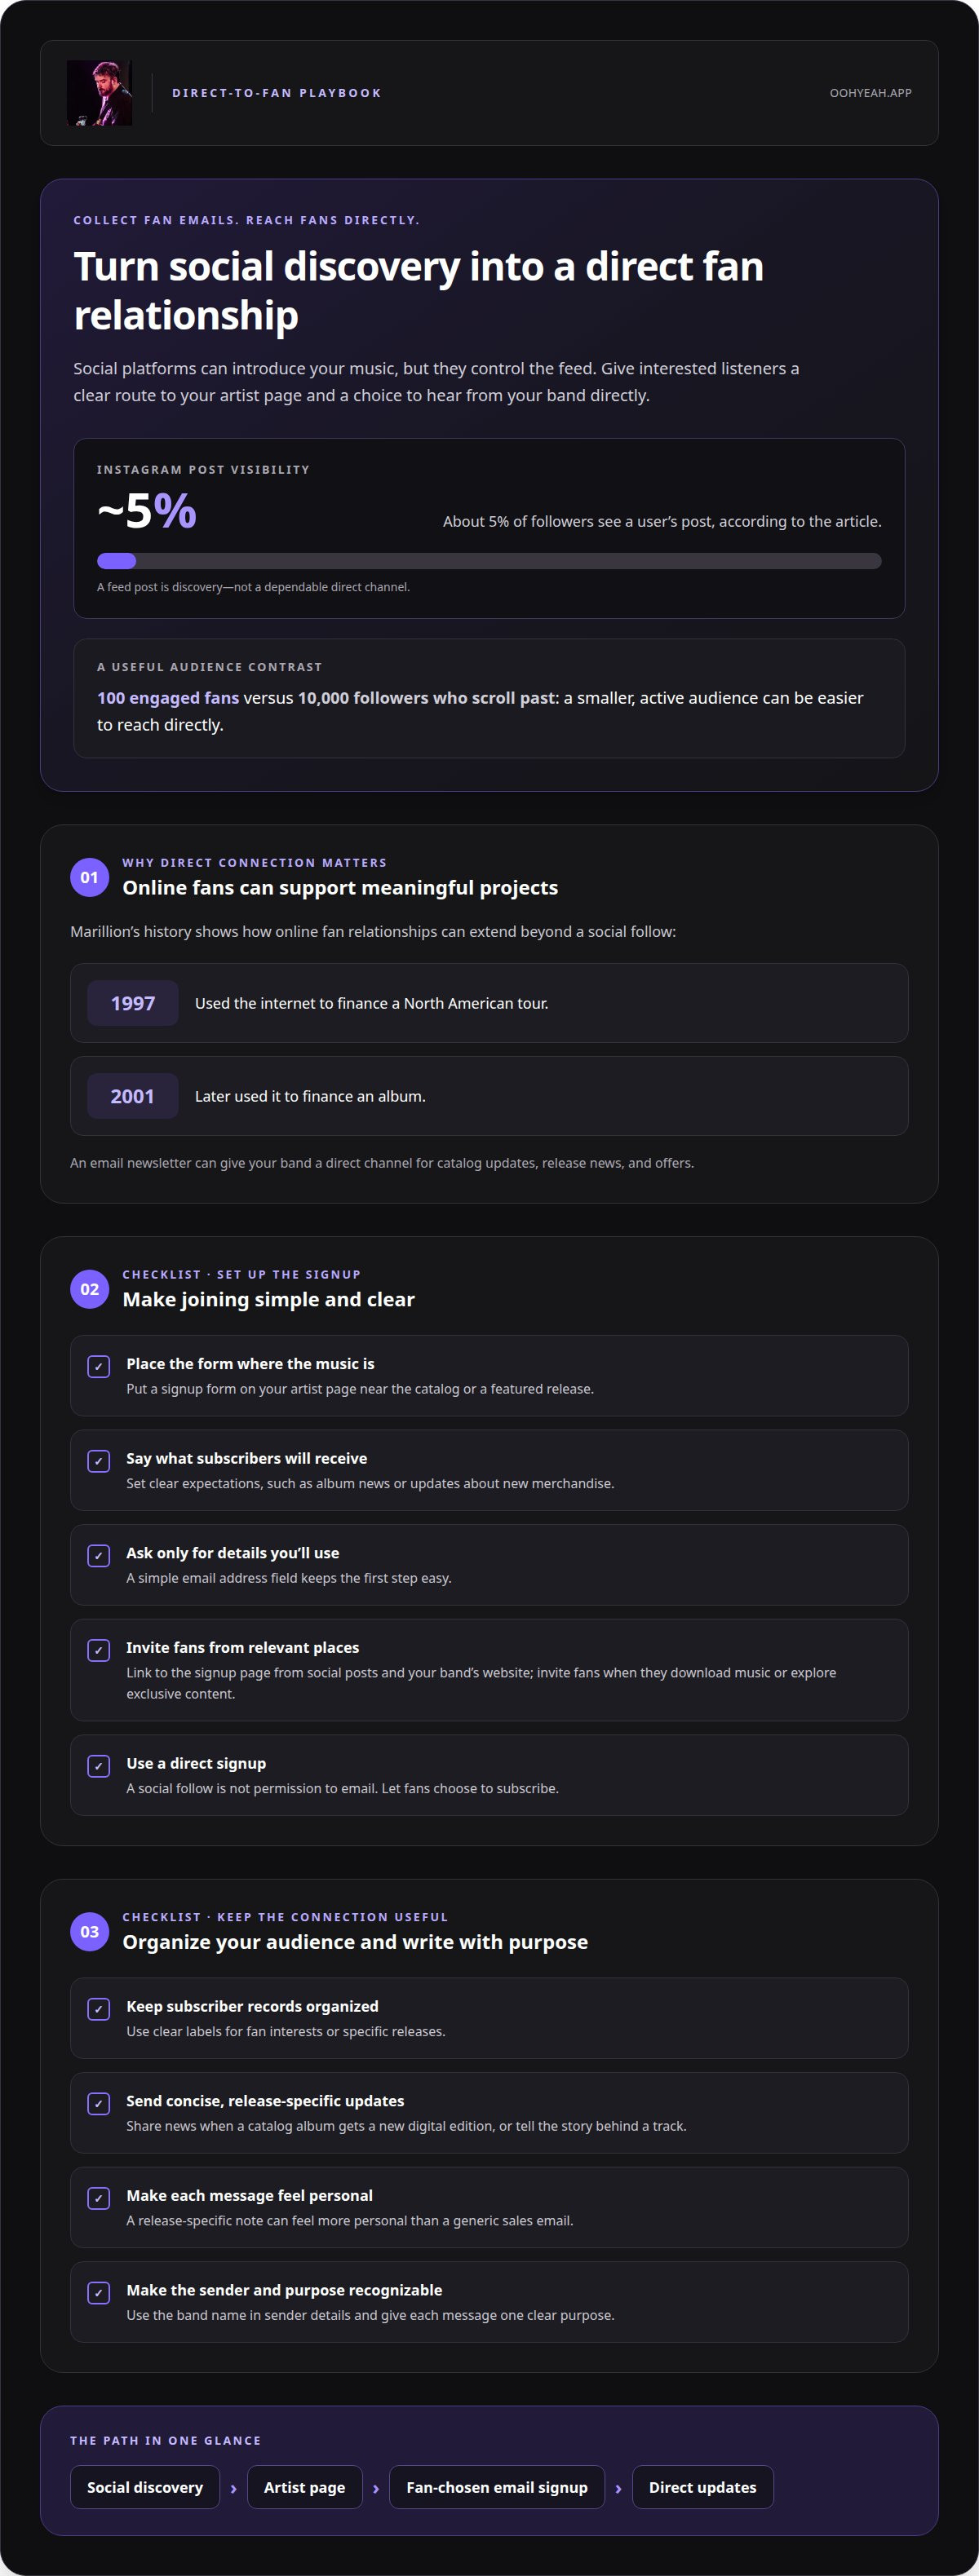Viewport: 979px width, 2576px height.
Task: Click the Instagram post visibility progress bar
Action: click(x=489, y=561)
